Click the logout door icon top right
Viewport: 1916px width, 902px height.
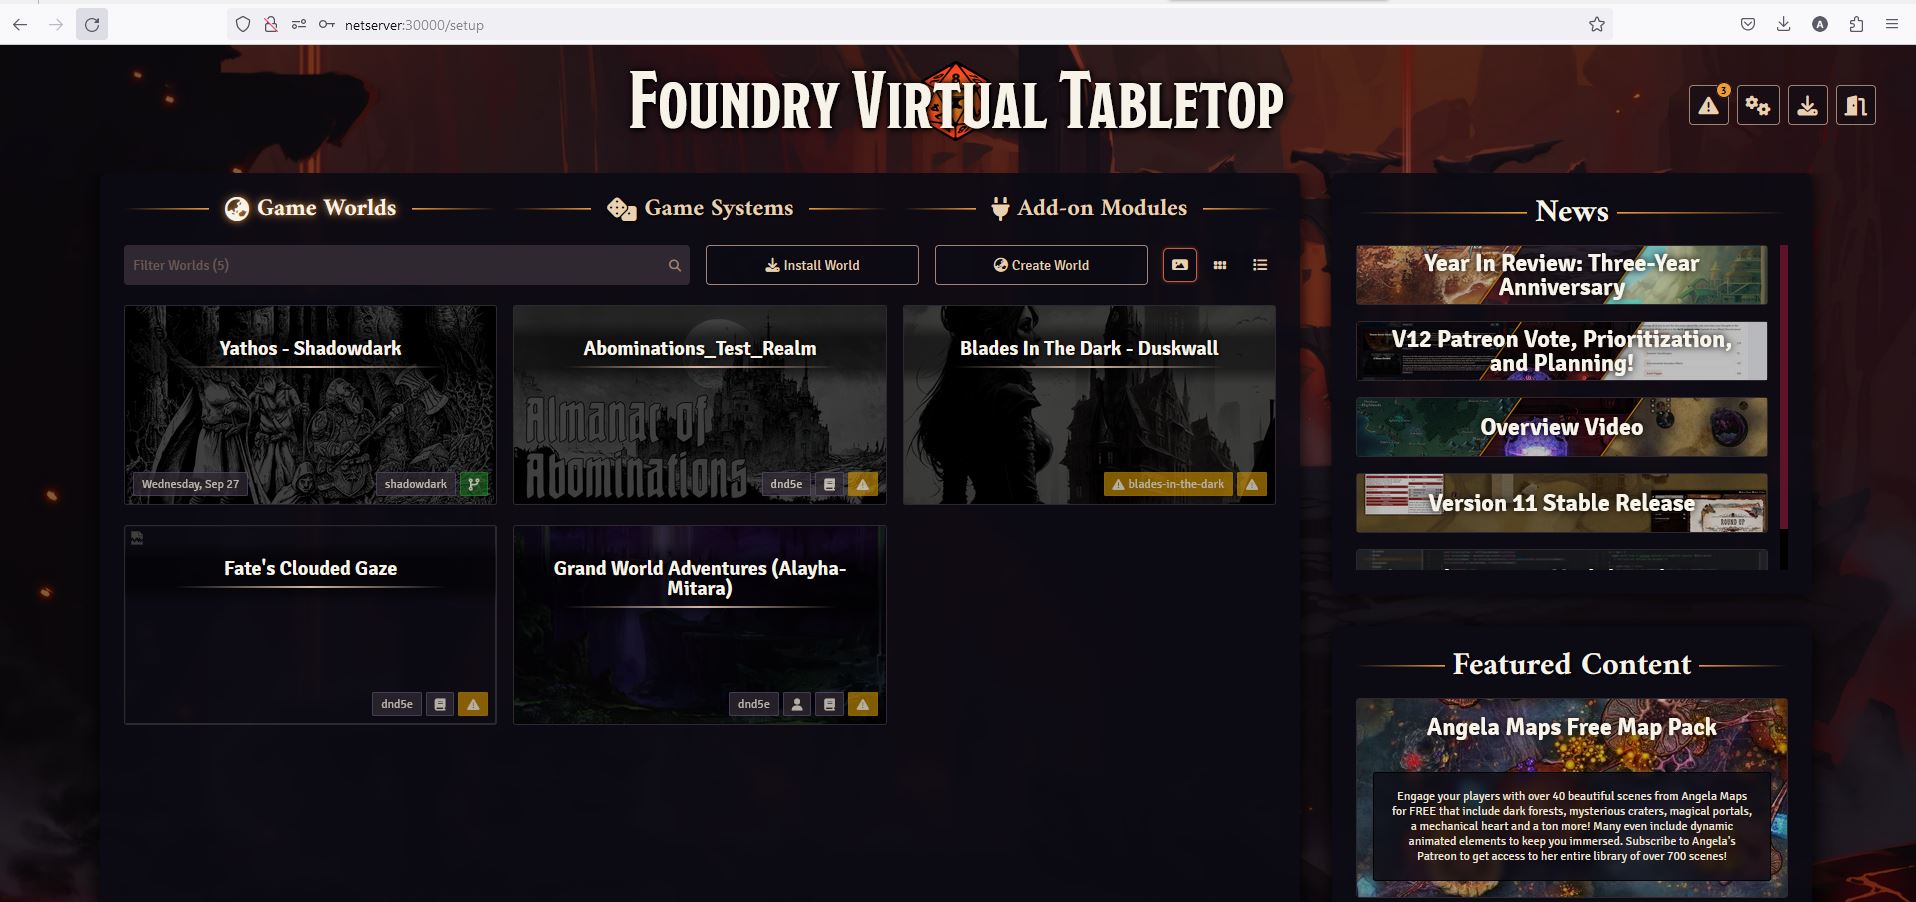point(1856,105)
